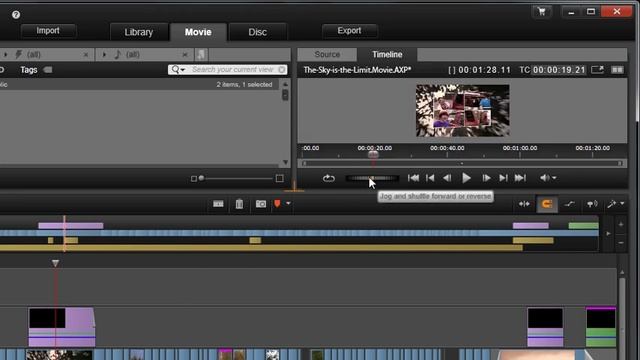Click the trash delete toolbar icon
Viewport: 640px width, 360px height.
coord(239,204)
